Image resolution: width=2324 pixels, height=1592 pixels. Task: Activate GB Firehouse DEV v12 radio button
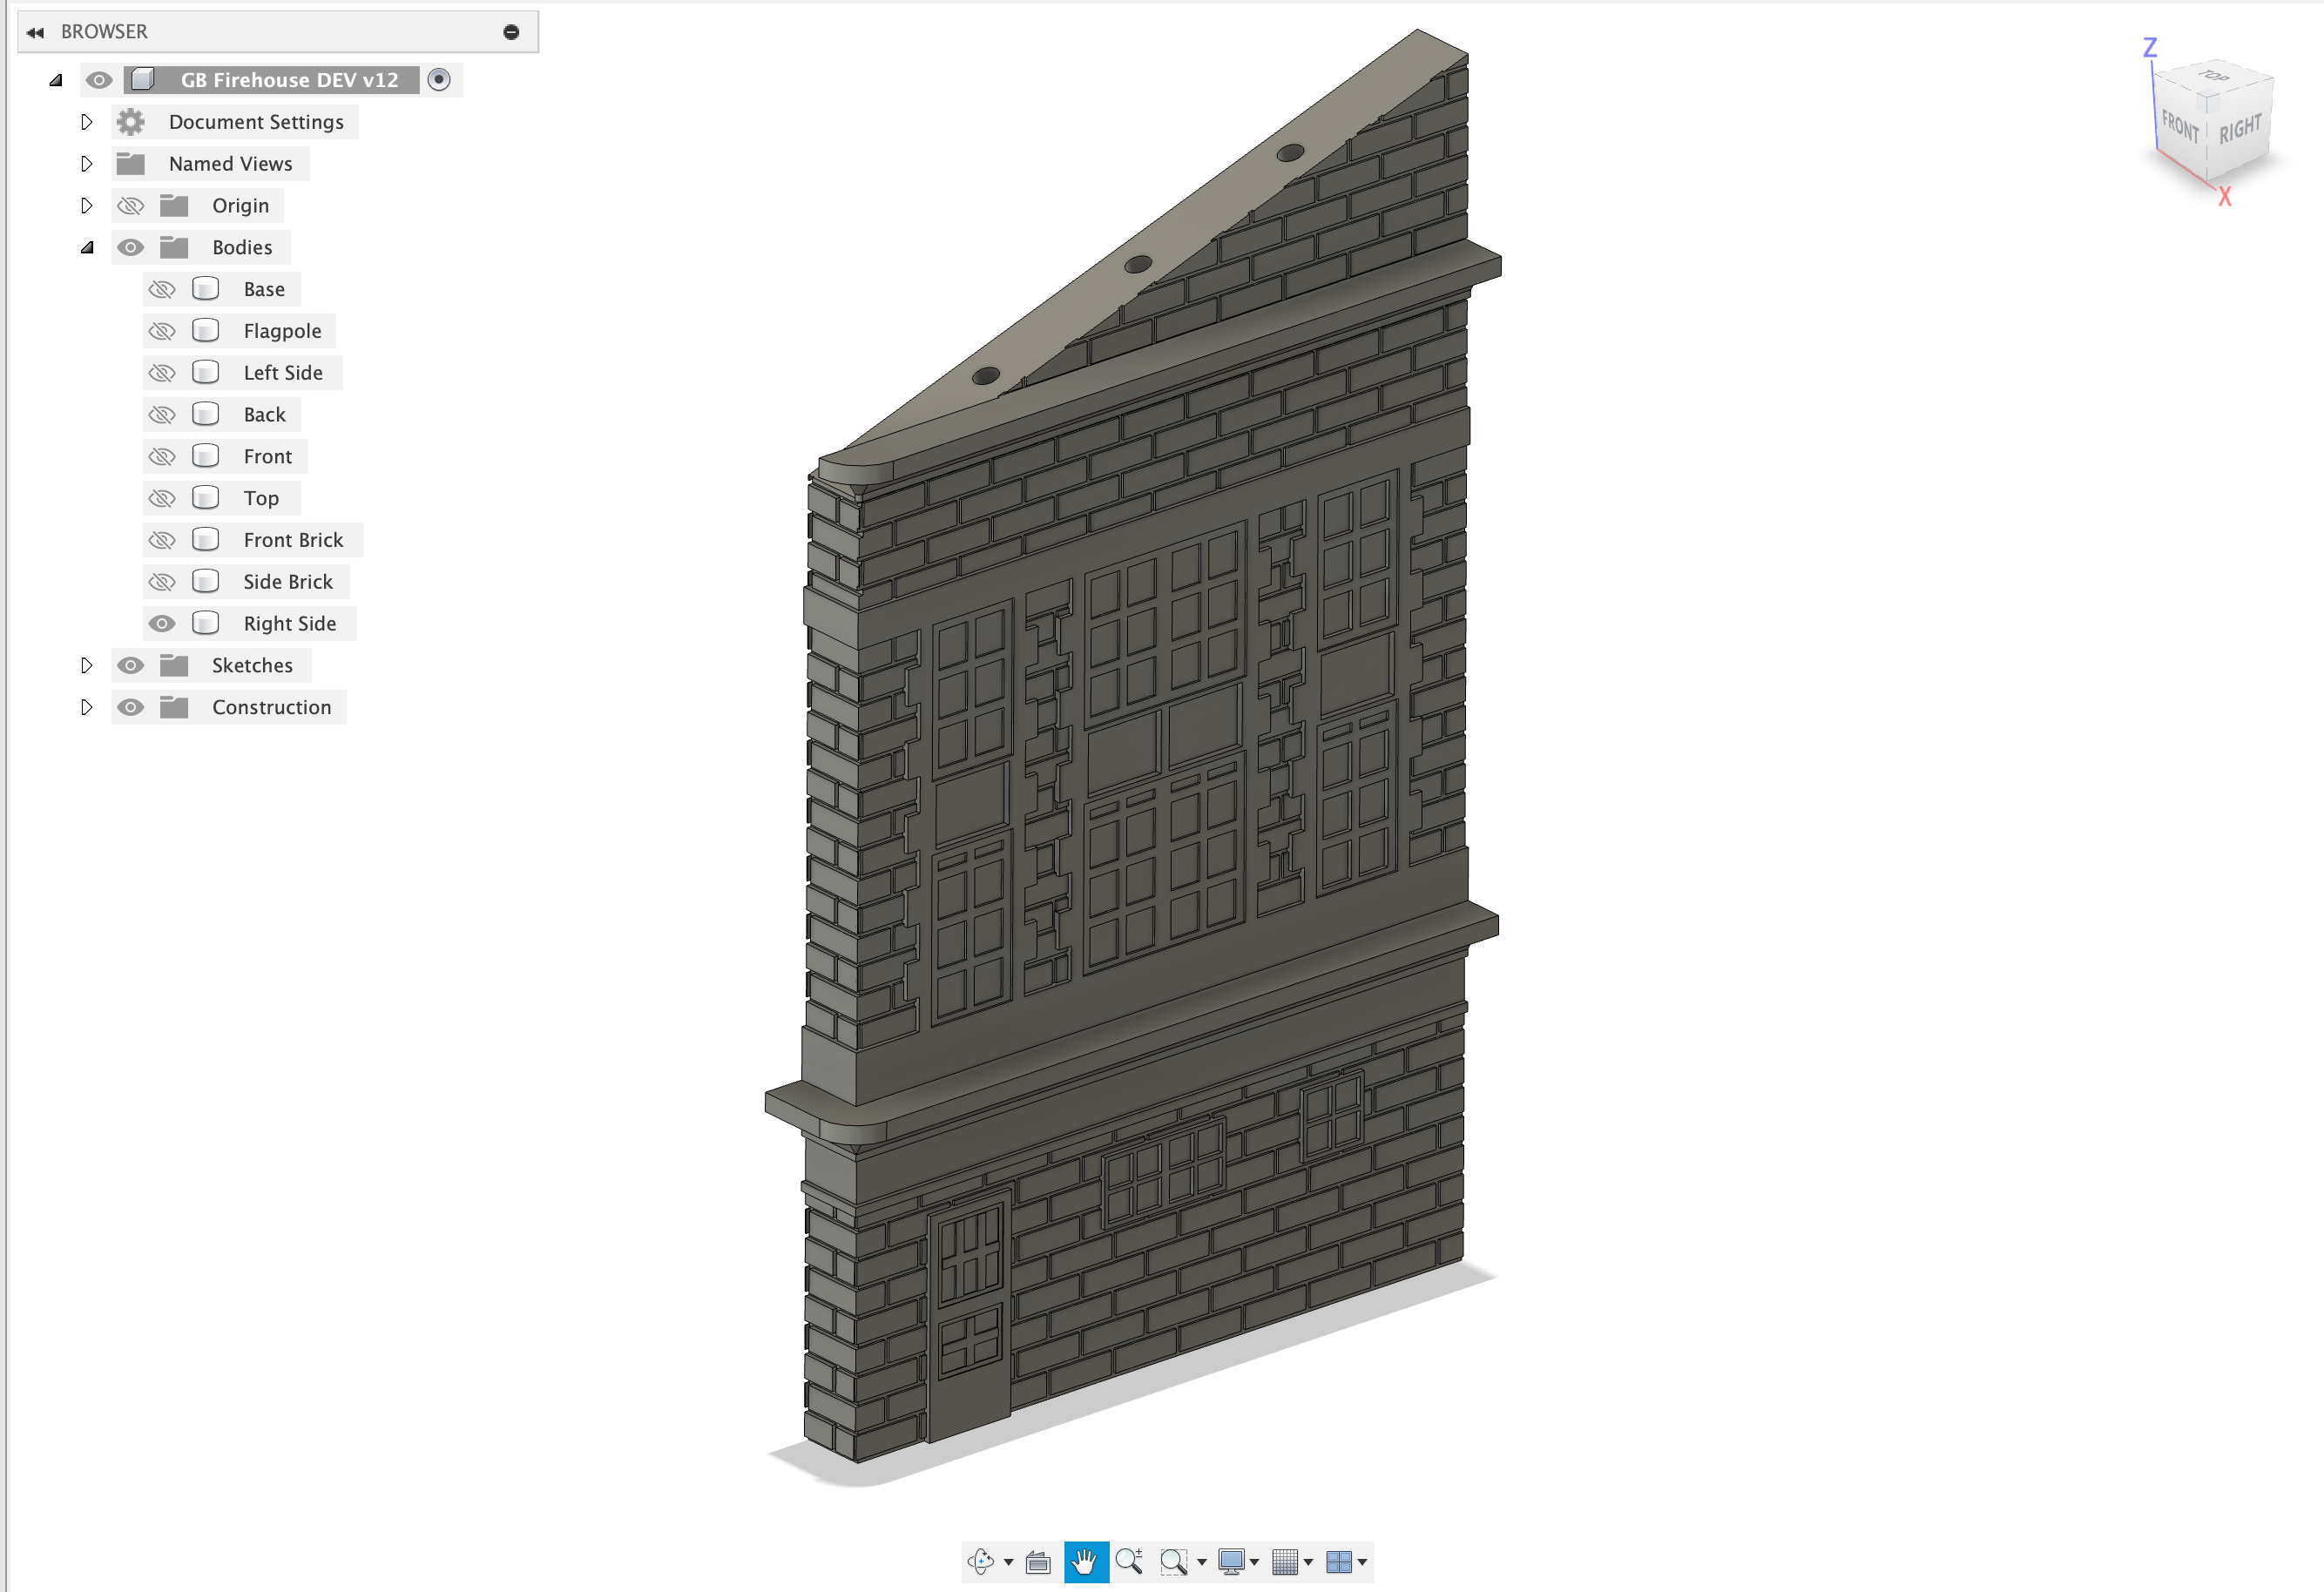pyautogui.click(x=439, y=80)
